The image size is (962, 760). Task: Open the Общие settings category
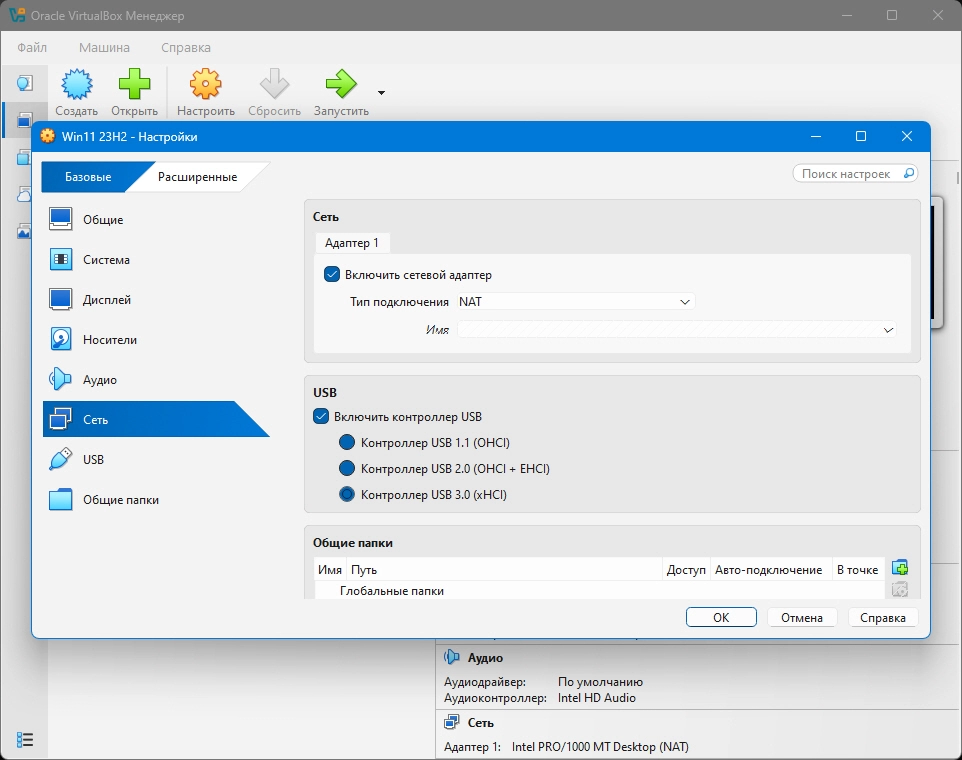pos(156,220)
